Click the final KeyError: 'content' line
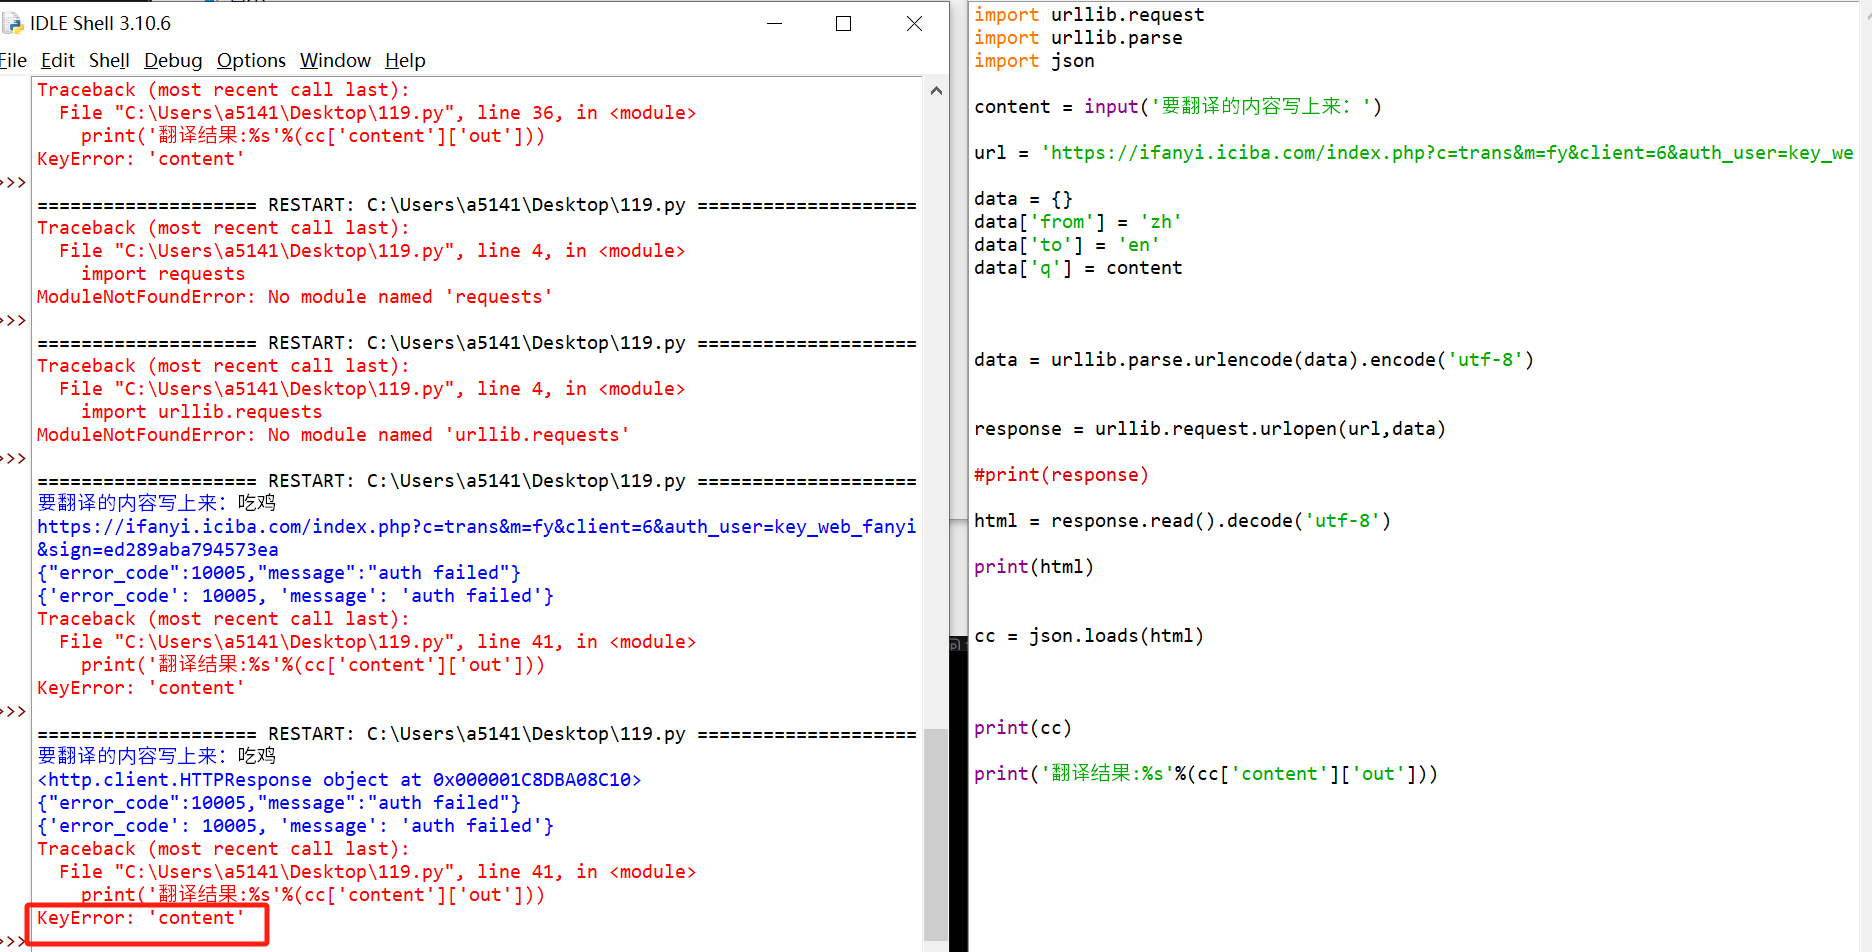 tap(140, 918)
